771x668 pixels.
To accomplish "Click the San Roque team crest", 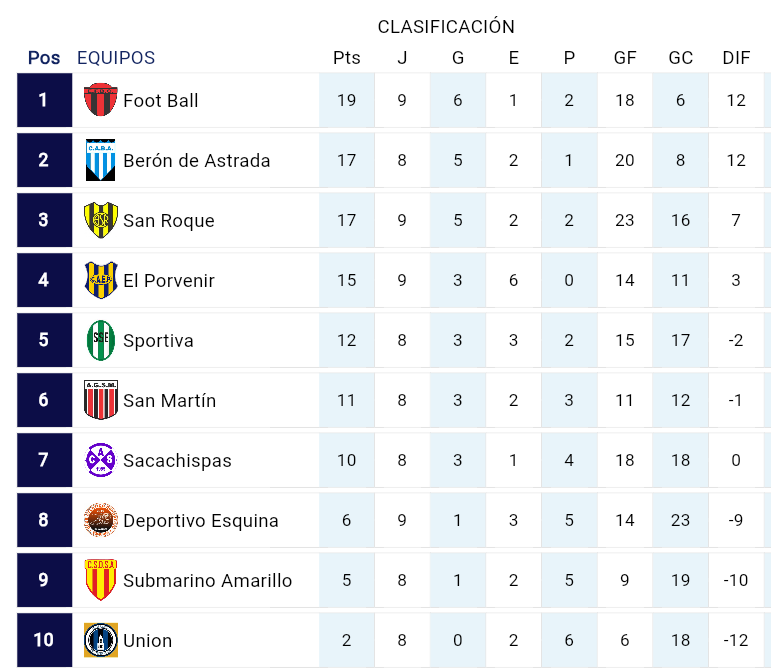I will click(100, 220).
